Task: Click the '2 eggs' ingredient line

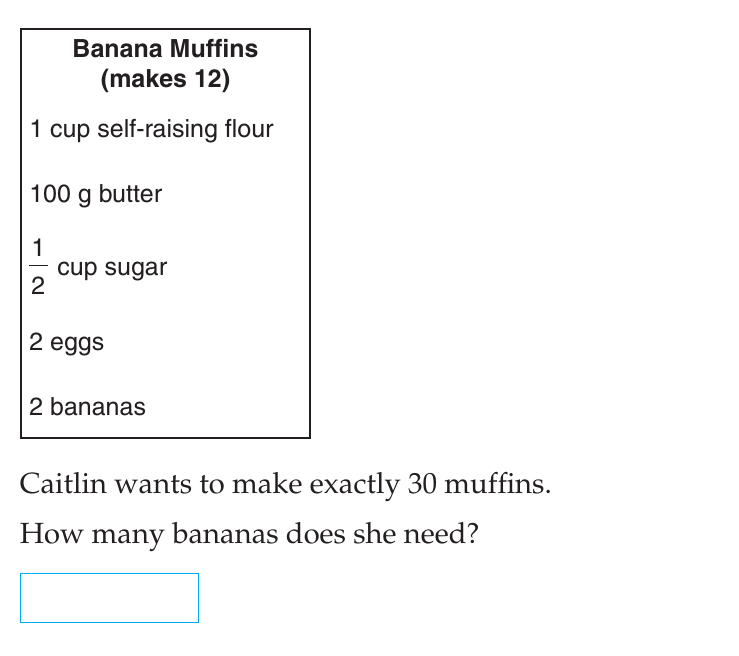Action: click(x=66, y=342)
